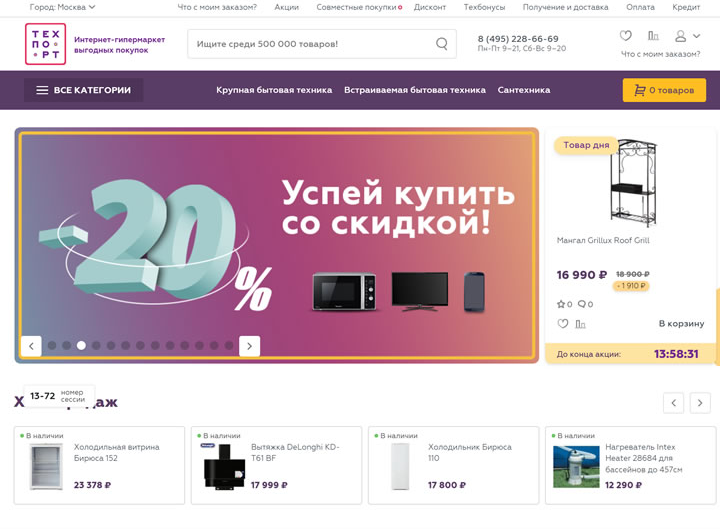Image resolution: width=727 pixels, height=529 pixels.
Task: Open Сантехника category
Action: click(x=524, y=90)
